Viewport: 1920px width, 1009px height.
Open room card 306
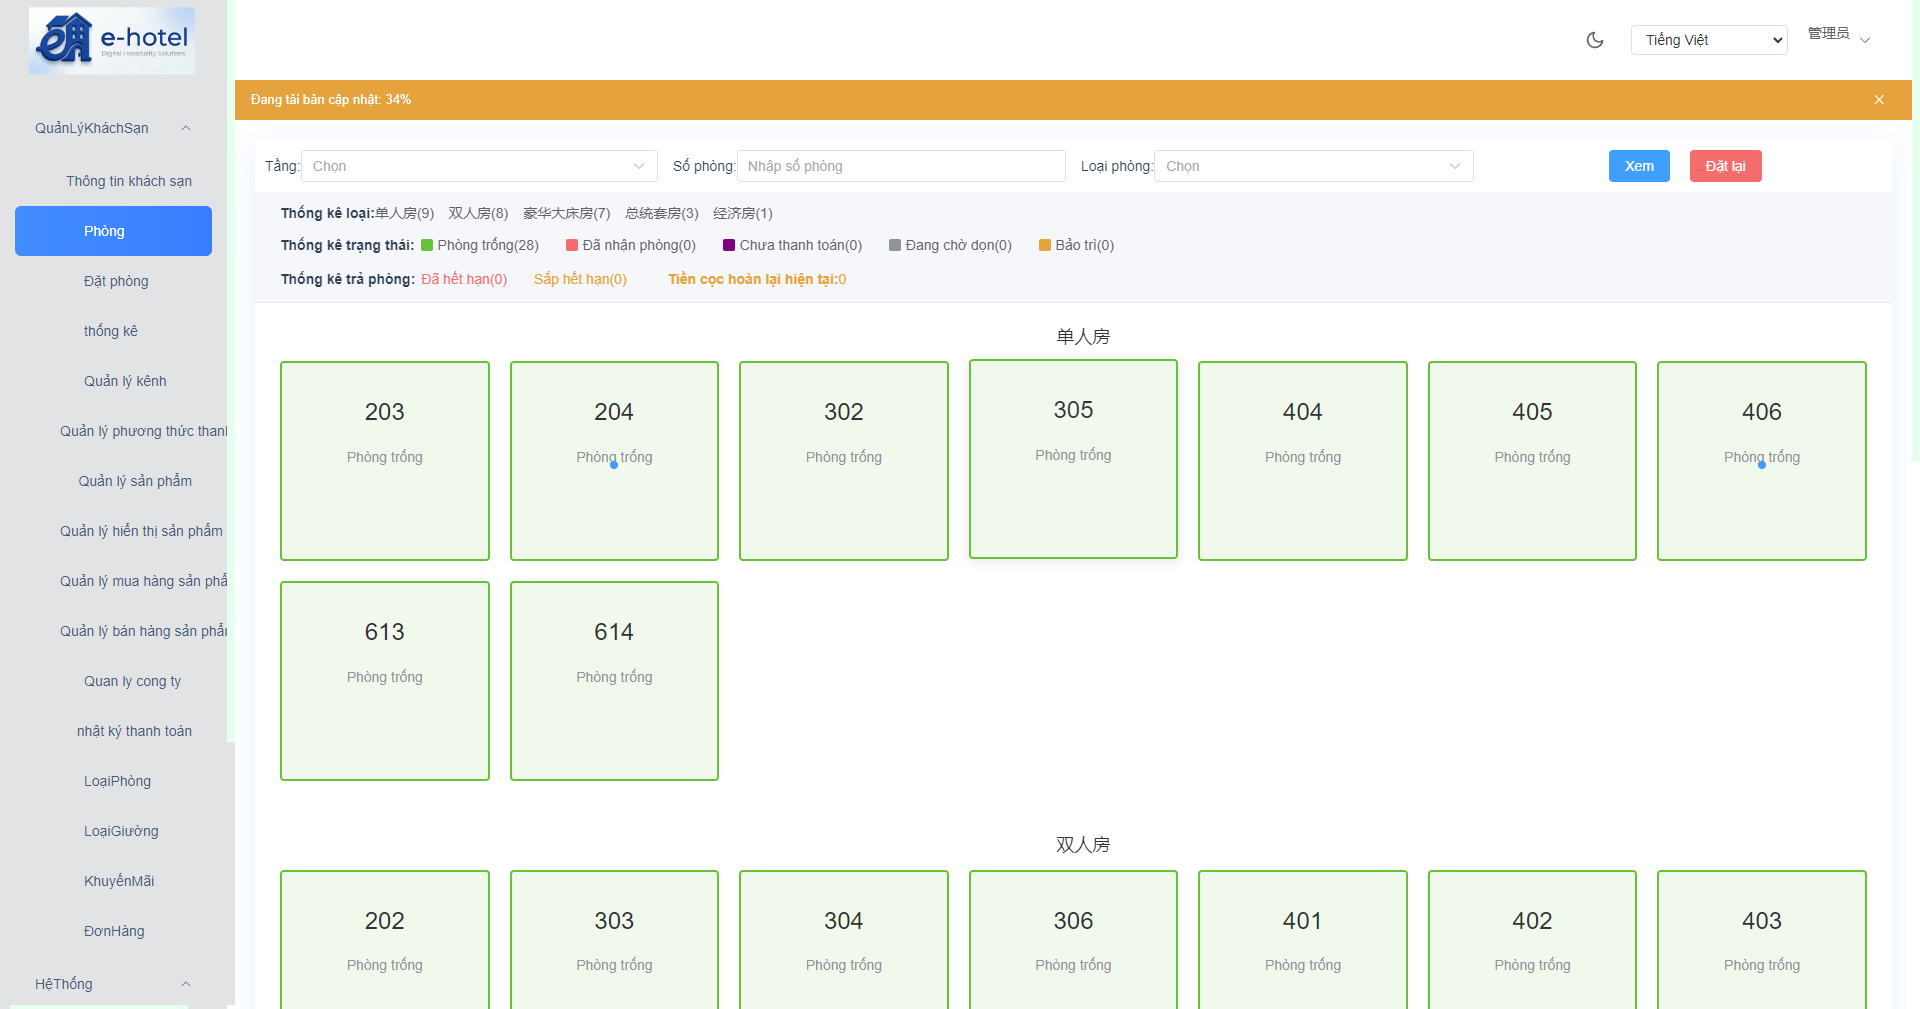pos(1073,940)
